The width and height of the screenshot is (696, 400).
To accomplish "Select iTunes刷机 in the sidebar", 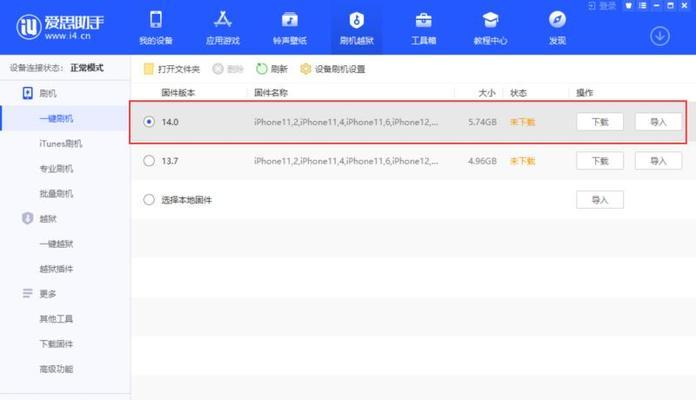I will coord(61,143).
